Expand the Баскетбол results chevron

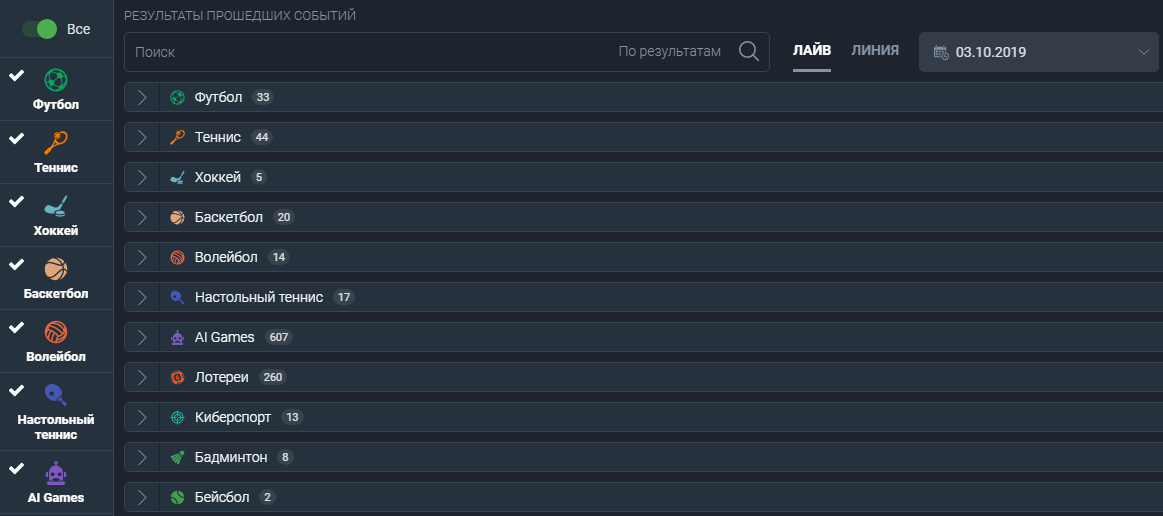coord(142,217)
